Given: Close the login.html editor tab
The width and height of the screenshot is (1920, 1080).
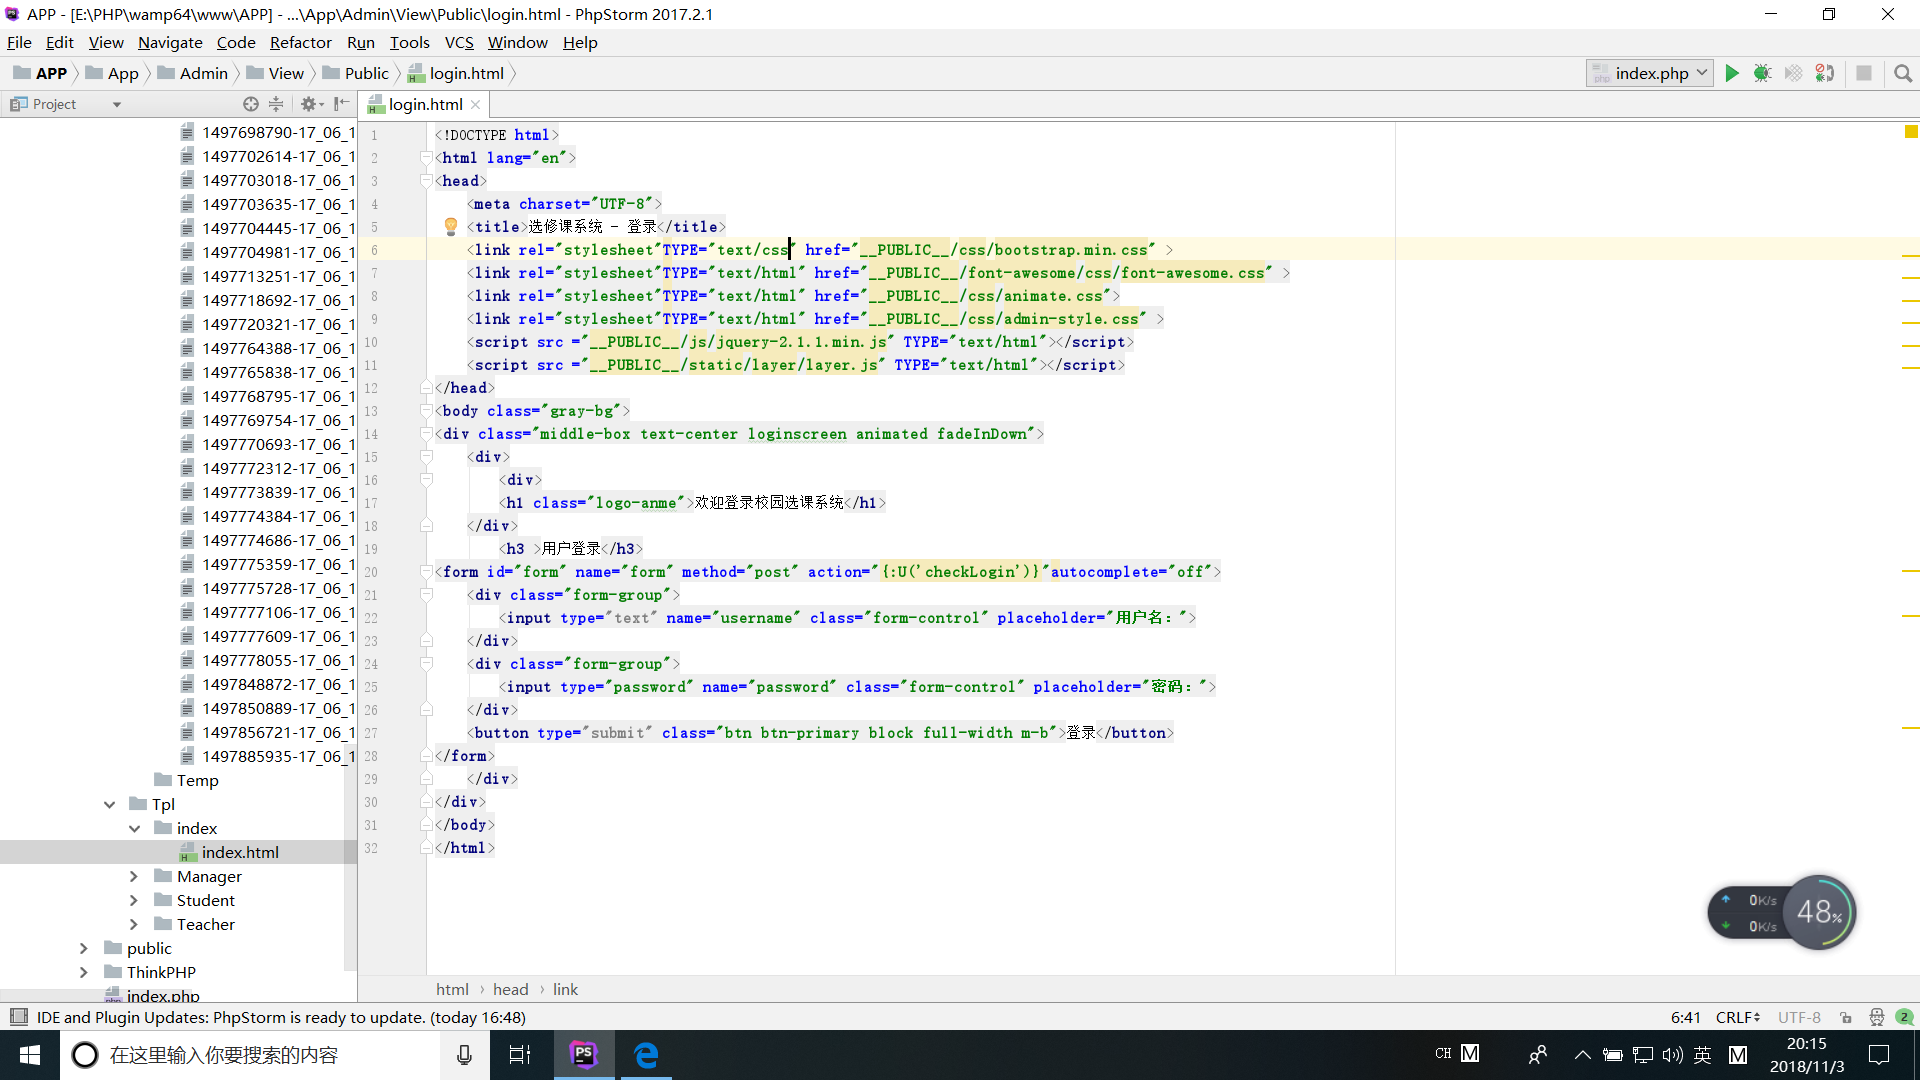Looking at the screenshot, I should [x=476, y=104].
